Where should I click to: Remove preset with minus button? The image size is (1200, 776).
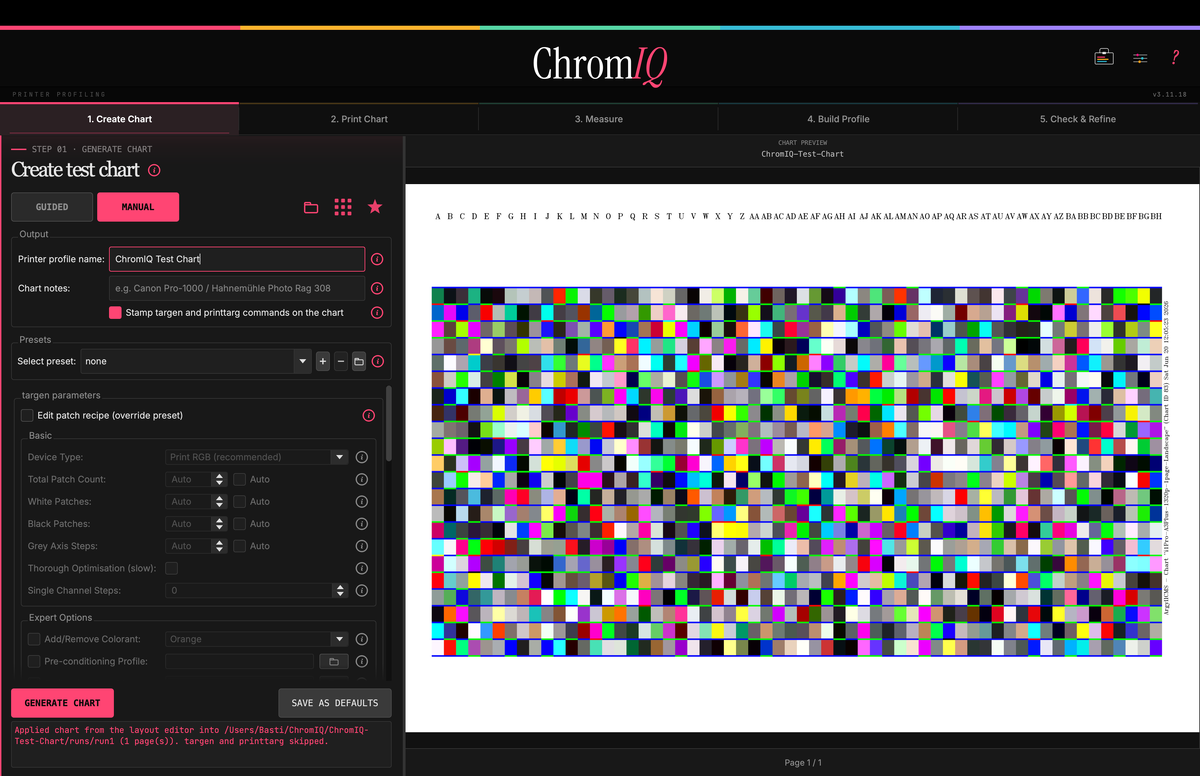pos(341,361)
